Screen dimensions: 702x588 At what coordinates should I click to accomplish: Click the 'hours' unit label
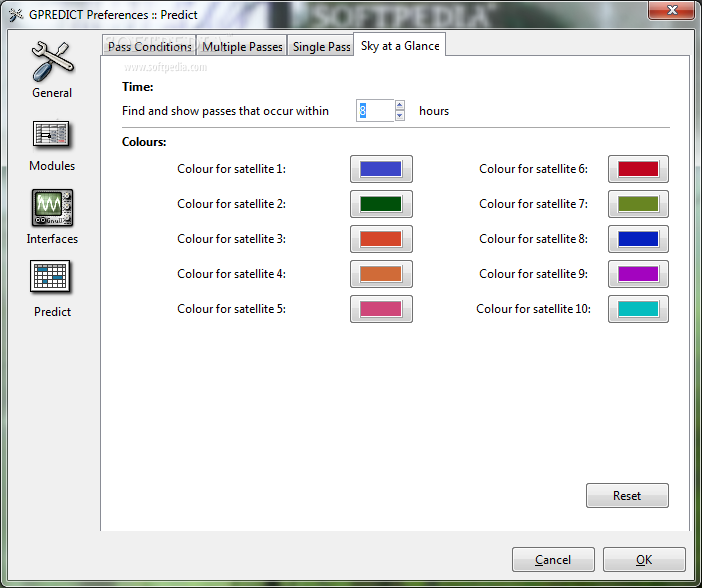click(434, 111)
